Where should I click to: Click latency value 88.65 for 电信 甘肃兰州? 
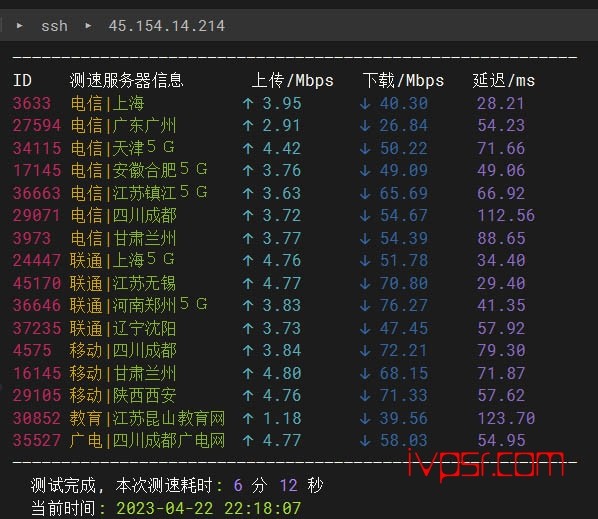click(501, 238)
